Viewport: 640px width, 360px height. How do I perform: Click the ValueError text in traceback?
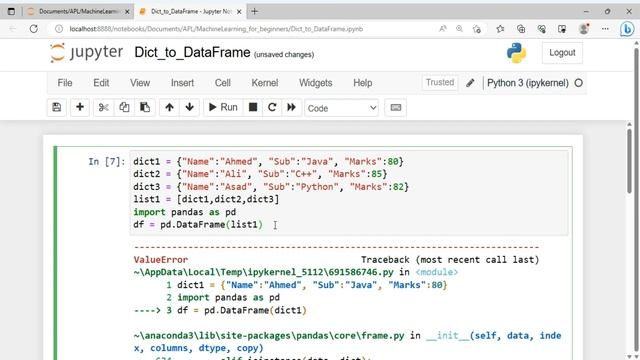(160, 260)
